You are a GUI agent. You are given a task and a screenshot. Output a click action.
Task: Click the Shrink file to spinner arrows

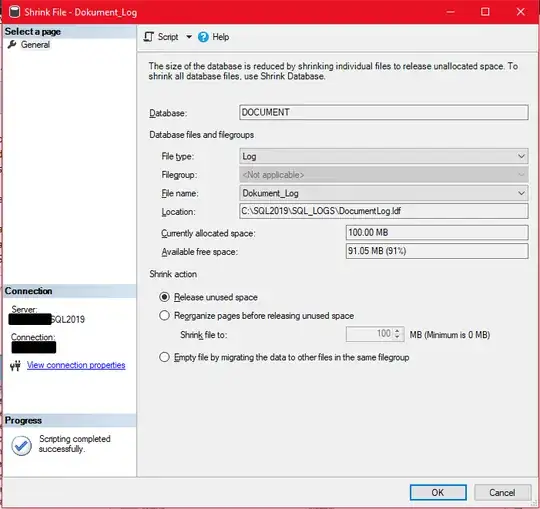(x=397, y=334)
